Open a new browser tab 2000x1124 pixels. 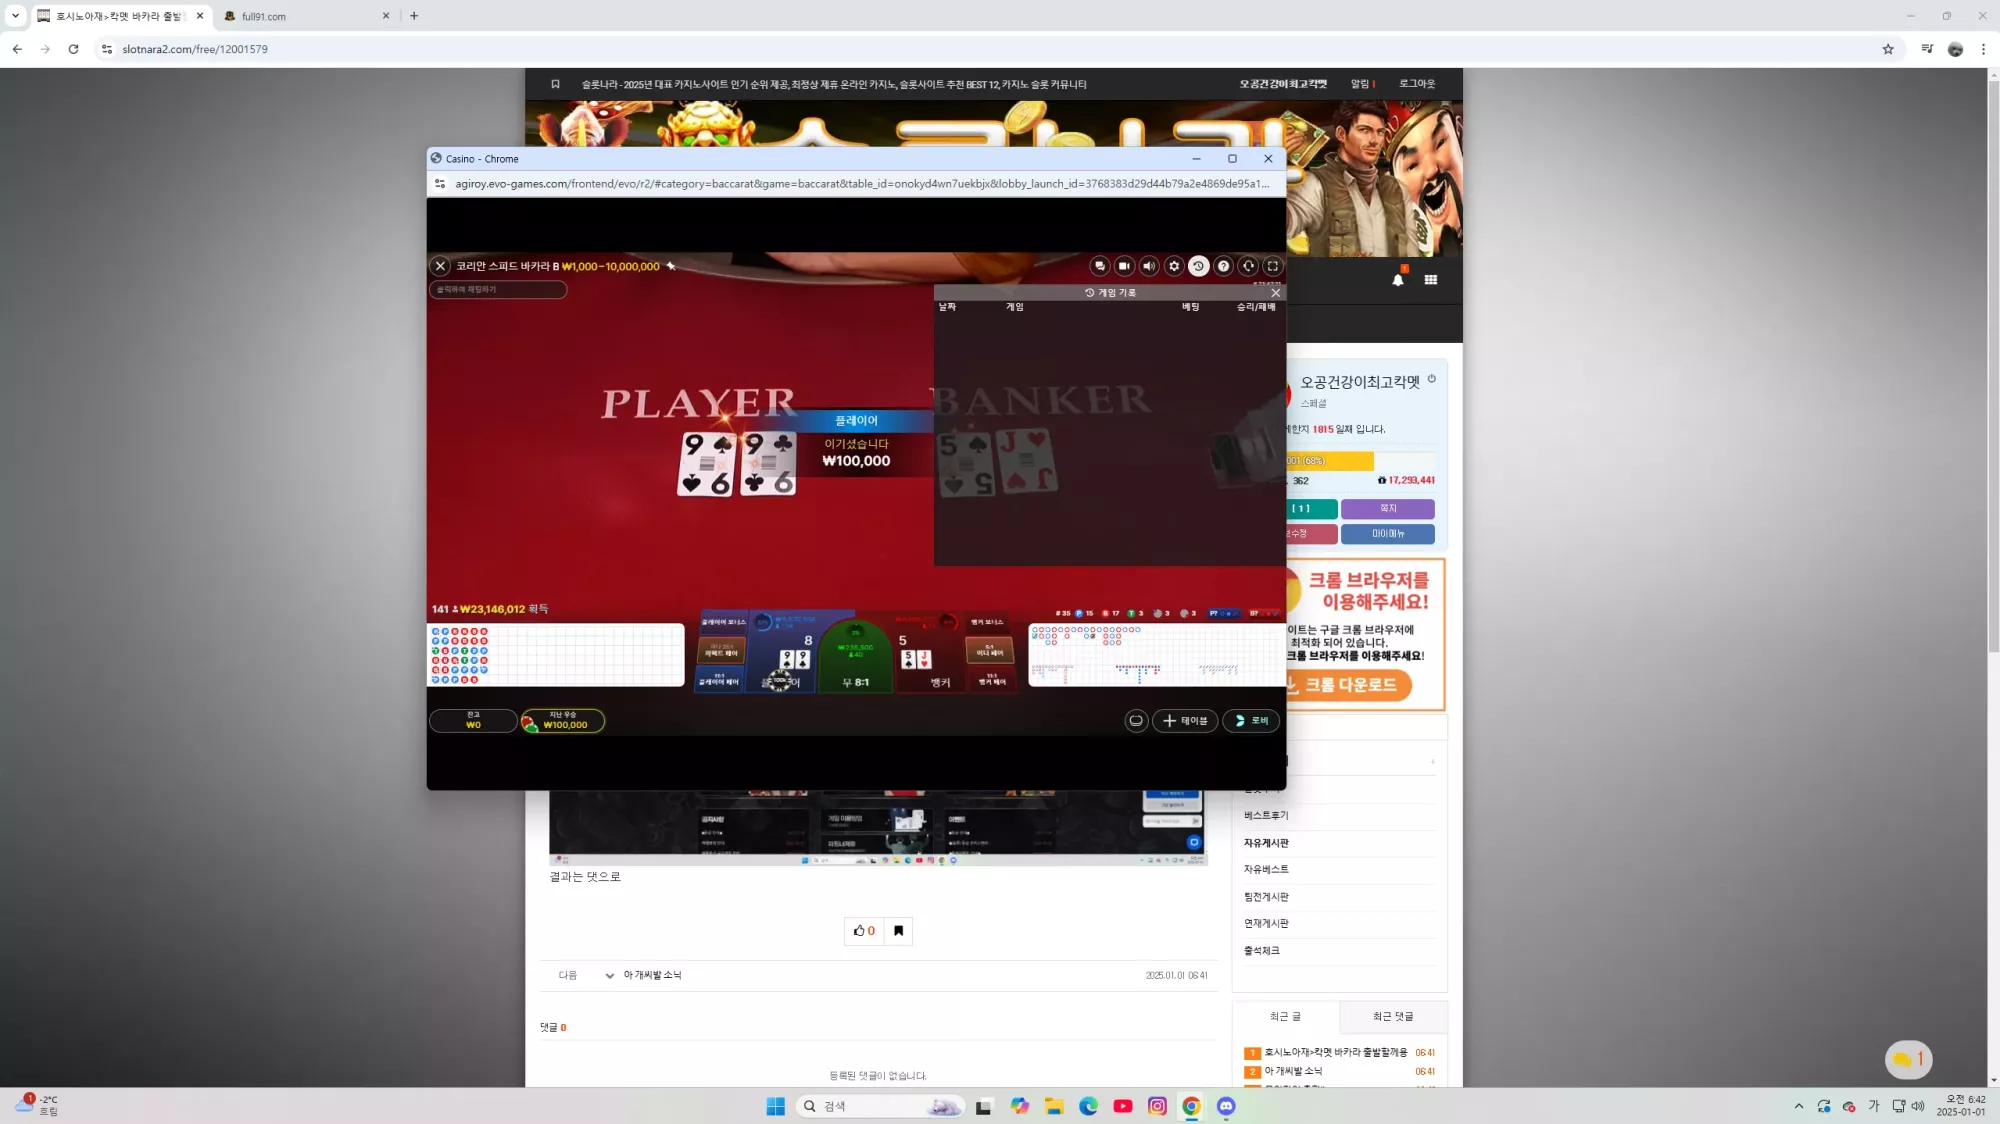pos(414,16)
